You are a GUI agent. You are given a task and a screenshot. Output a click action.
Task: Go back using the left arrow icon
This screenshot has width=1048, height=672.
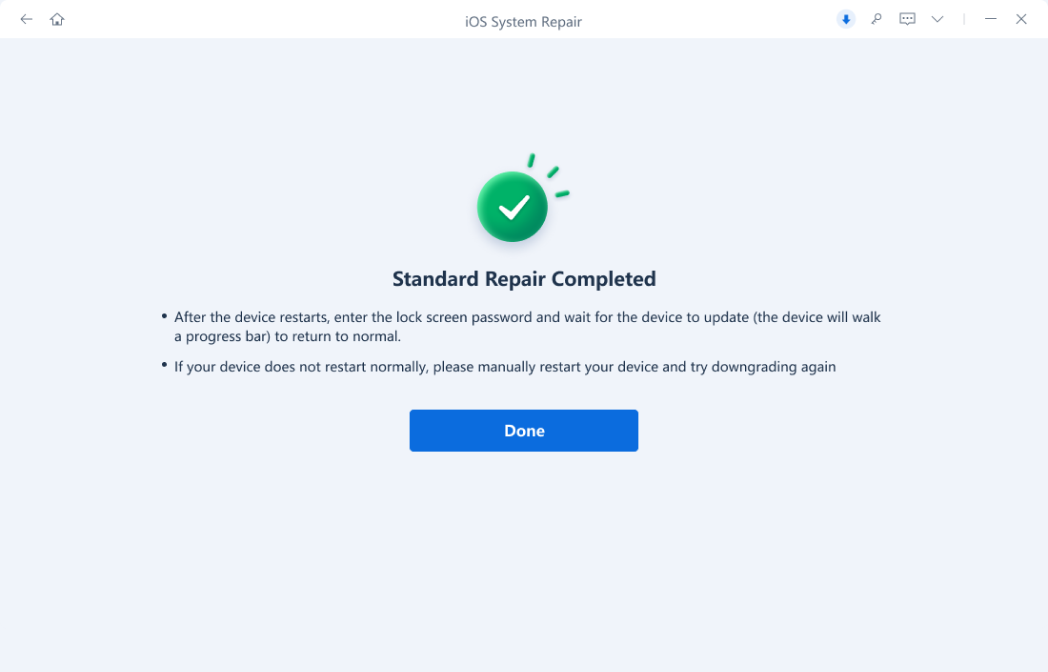26,19
